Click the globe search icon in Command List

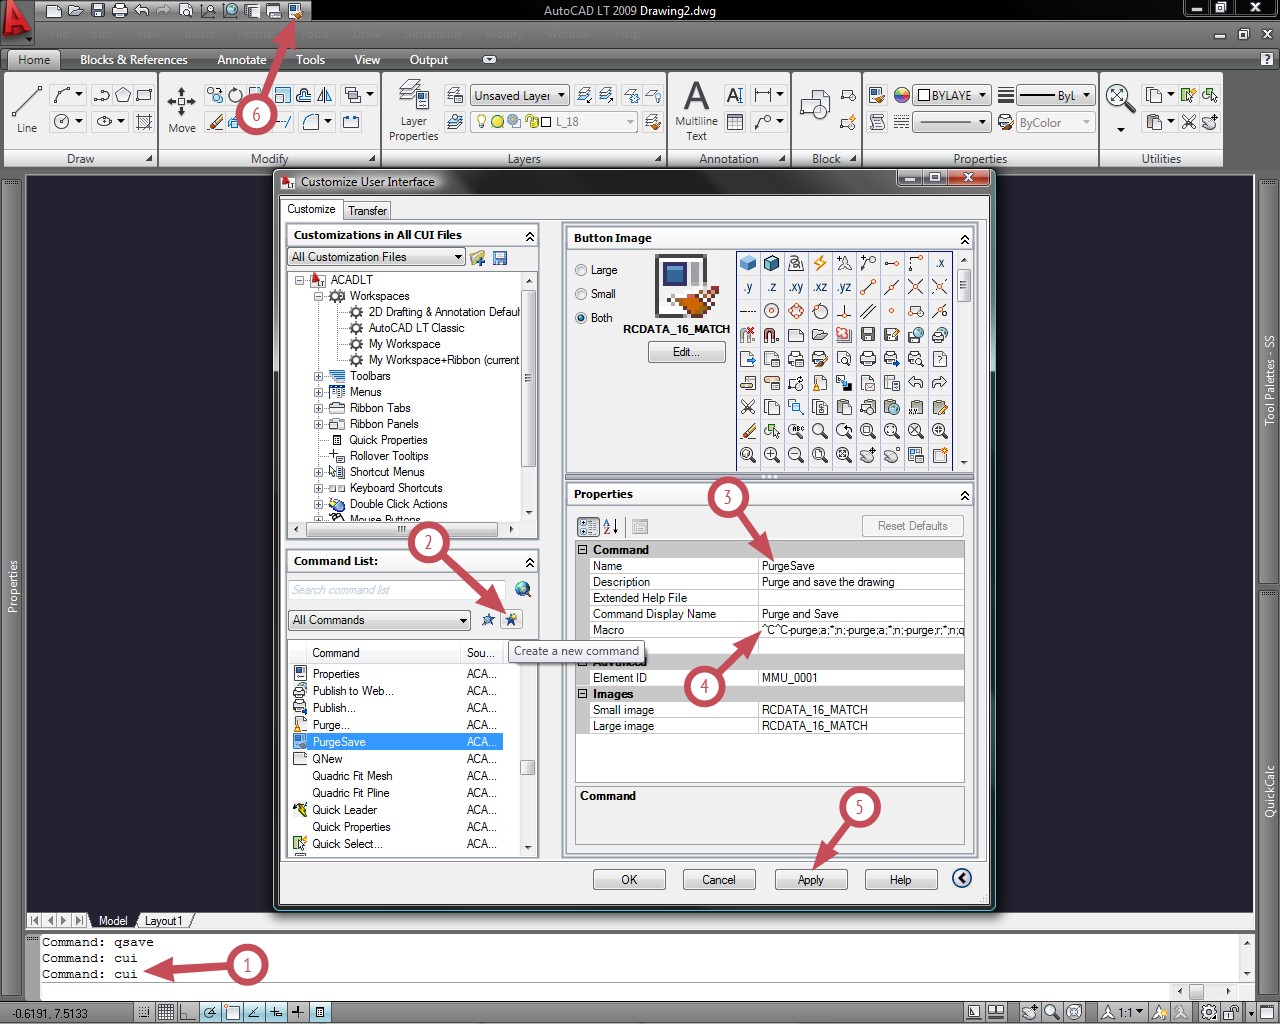point(522,590)
